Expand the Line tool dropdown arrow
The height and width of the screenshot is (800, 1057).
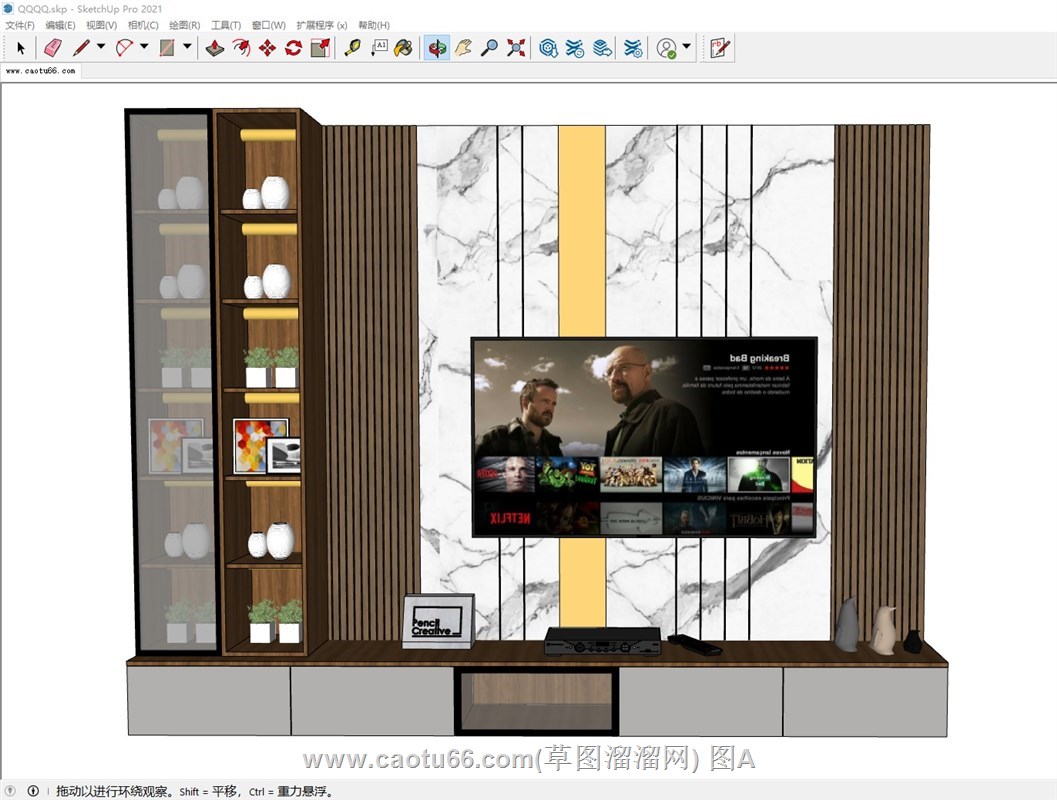[101, 47]
